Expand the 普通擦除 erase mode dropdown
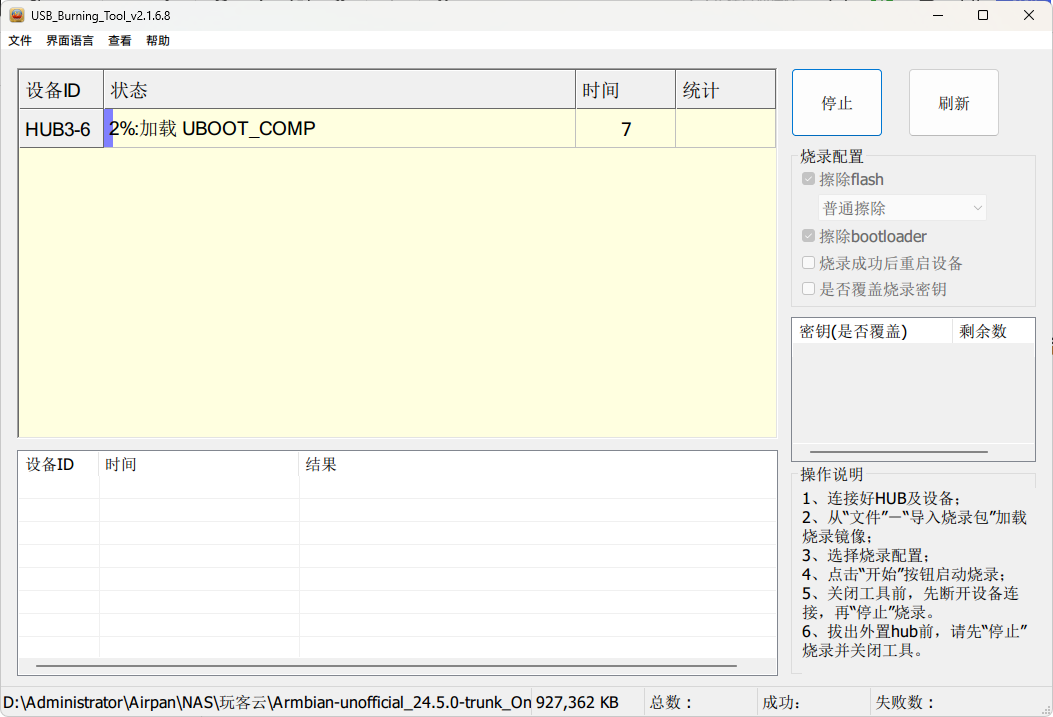 pyautogui.click(x=902, y=208)
